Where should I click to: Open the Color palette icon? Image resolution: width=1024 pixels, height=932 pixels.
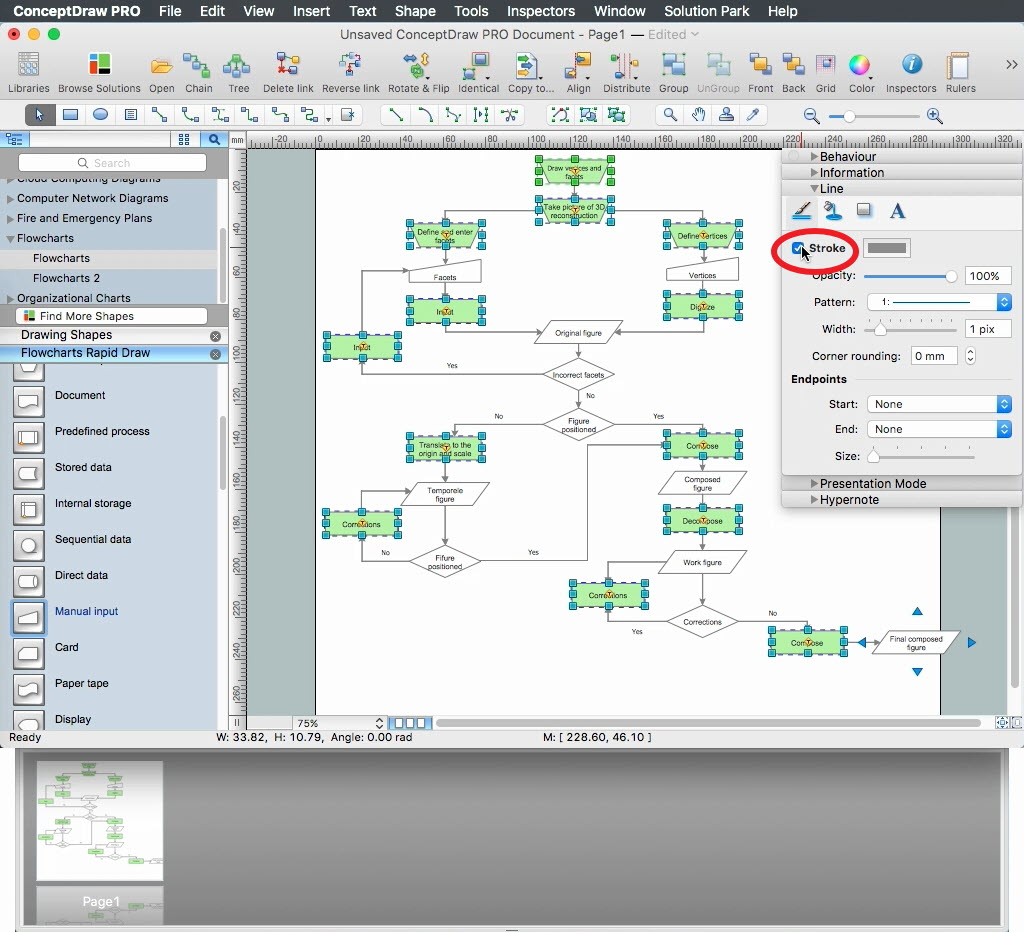861,67
